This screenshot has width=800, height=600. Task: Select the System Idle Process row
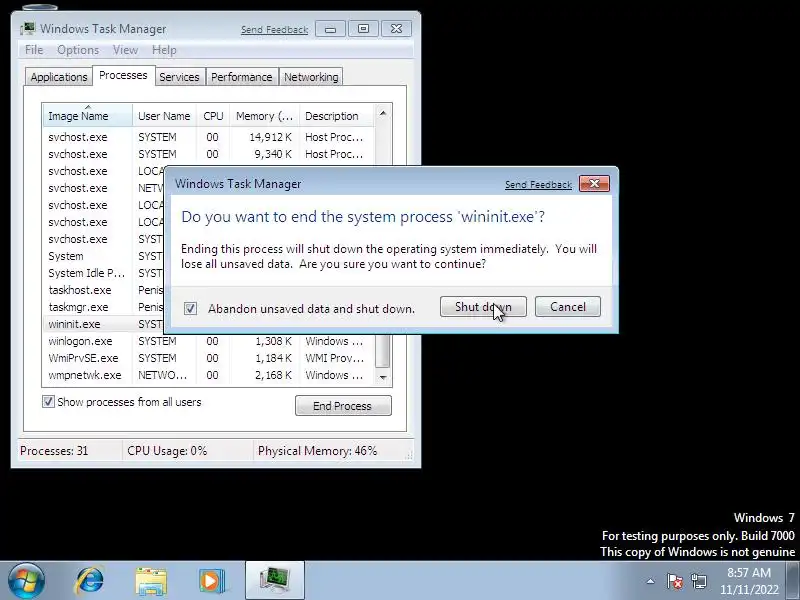click(x=105, y=273)
